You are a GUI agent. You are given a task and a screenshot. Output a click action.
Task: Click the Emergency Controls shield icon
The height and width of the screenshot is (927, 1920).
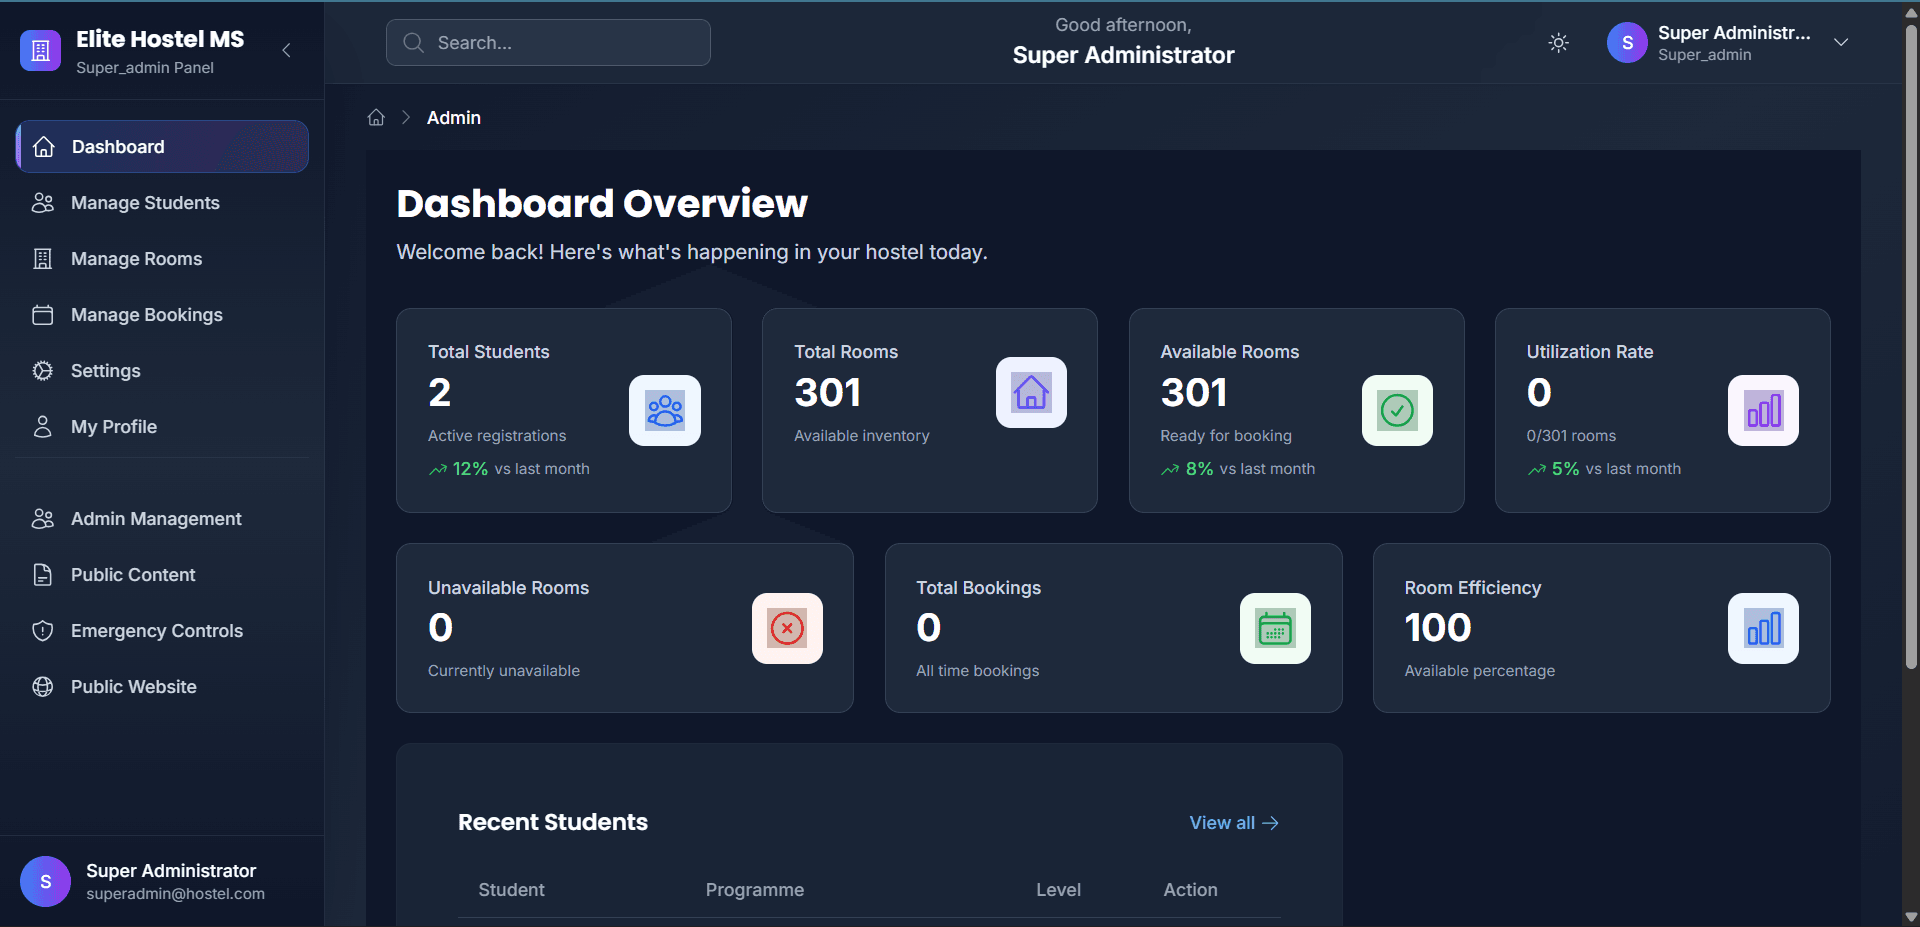pos(43,630)
